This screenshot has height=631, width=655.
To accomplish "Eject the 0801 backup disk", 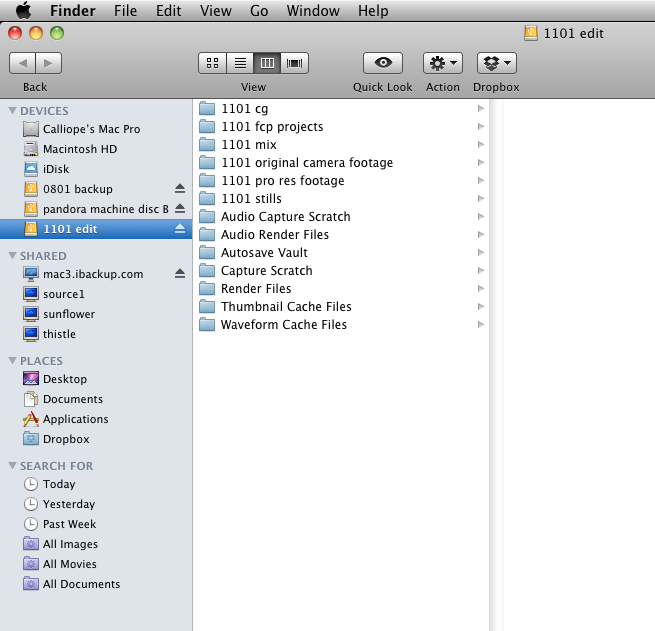I will click(x=180, y=189).
